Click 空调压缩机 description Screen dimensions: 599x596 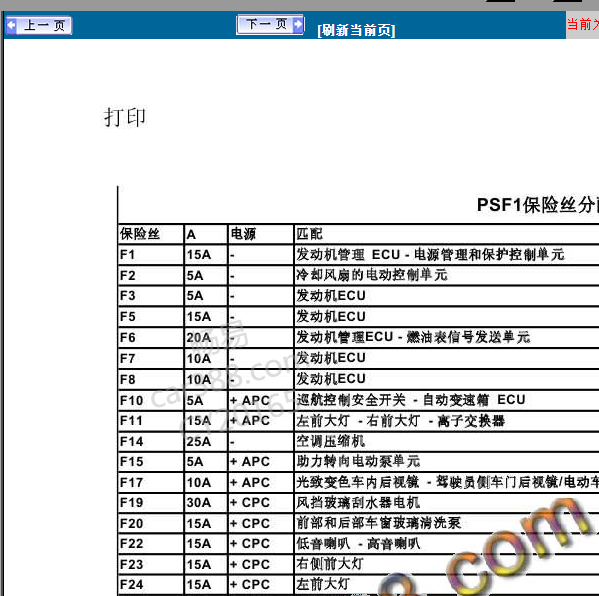point(330,441)
